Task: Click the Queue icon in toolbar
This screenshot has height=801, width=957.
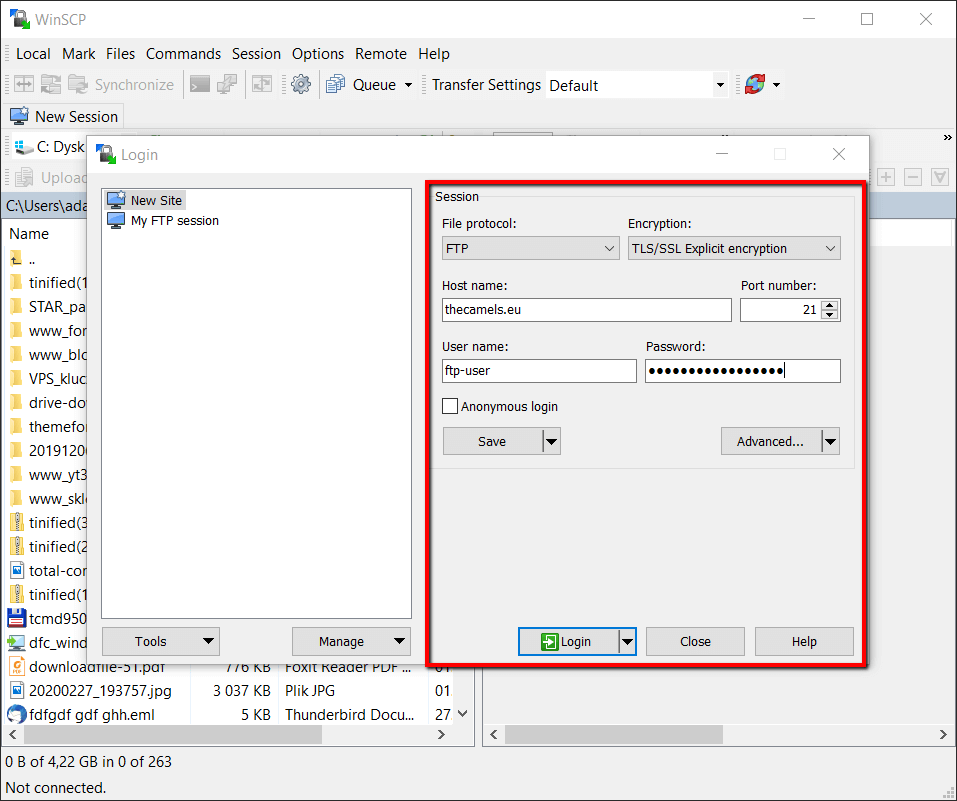Action: 335,85
